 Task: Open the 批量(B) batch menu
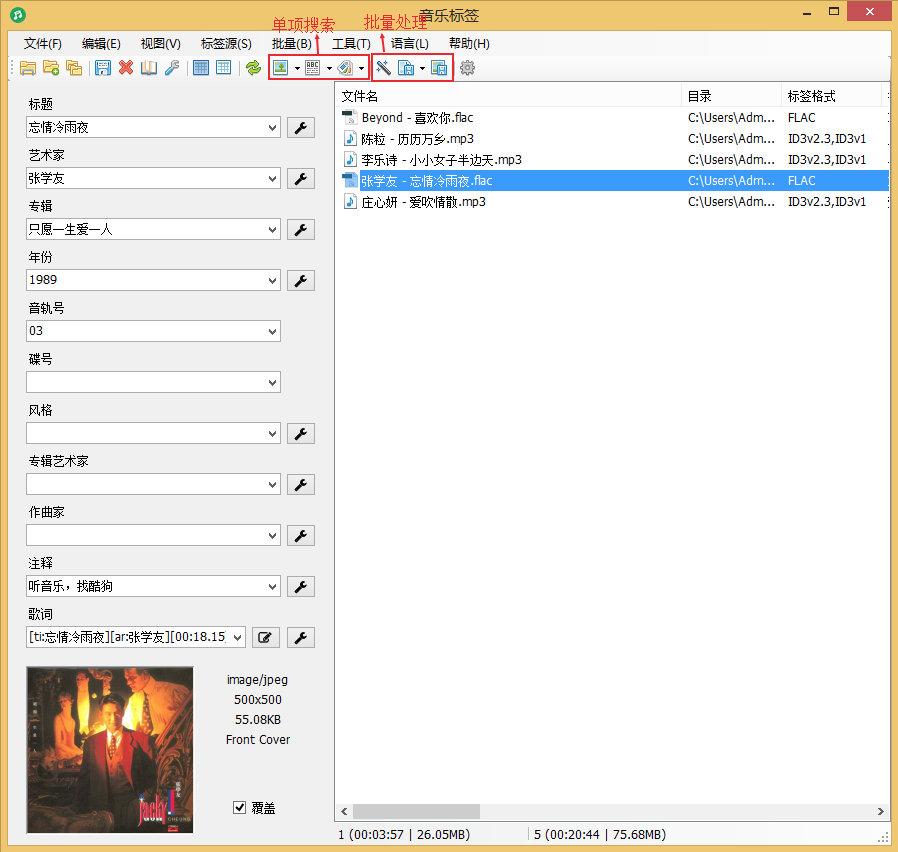coord(290,43)
